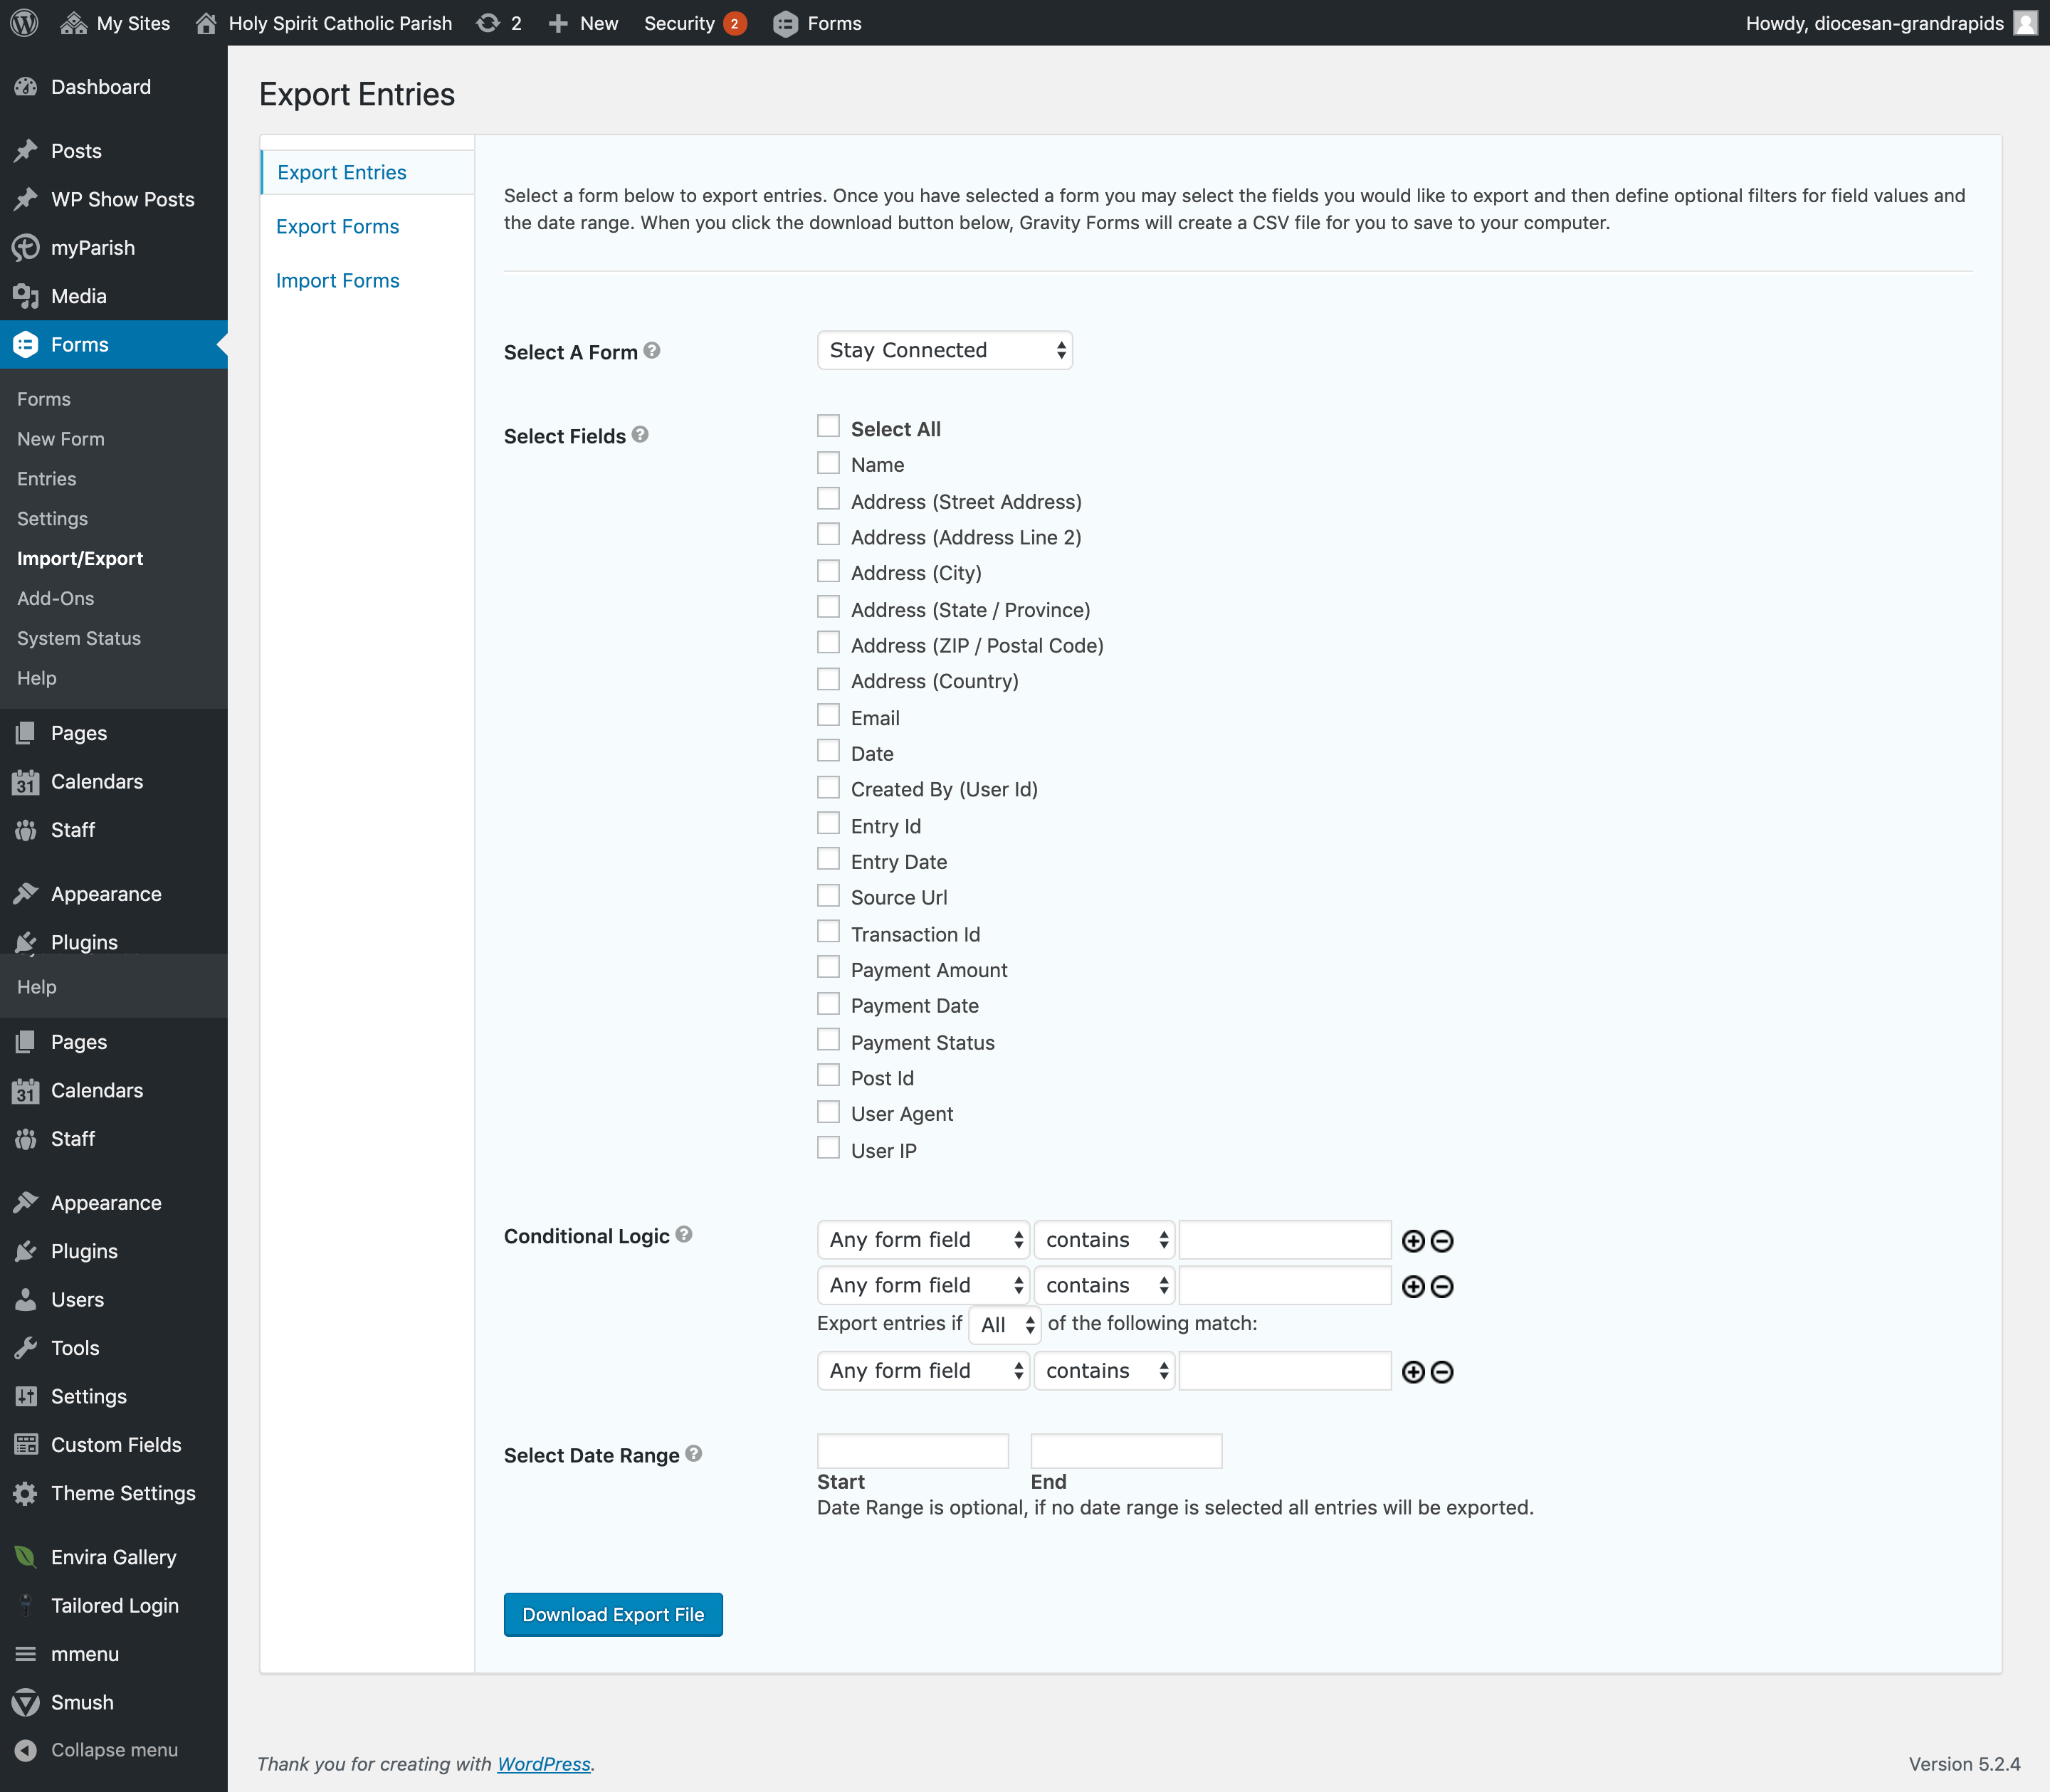
Task: Open the All/Any match dropdown
Action: click(x=1005, y=1325)
